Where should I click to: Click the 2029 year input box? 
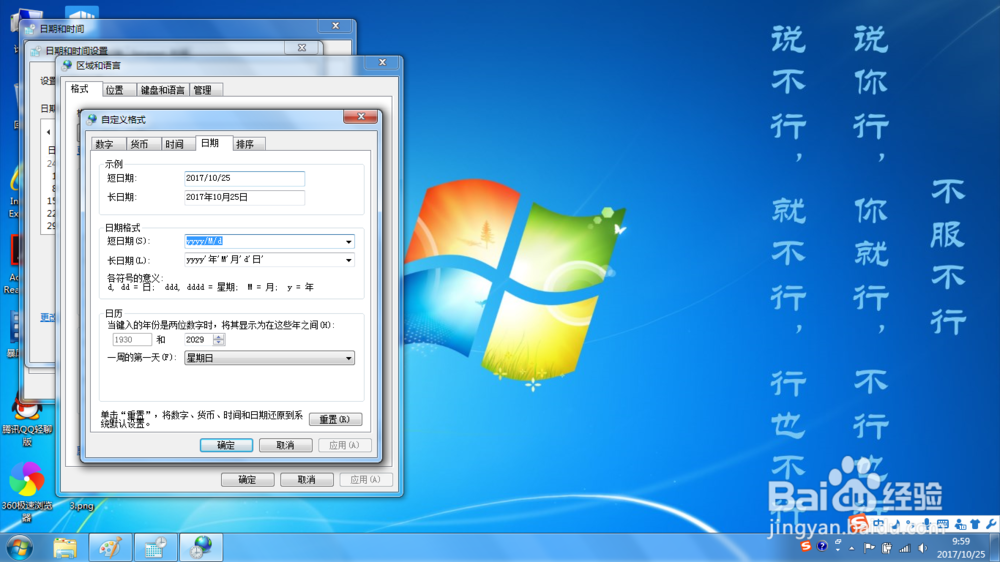(198, 339)
